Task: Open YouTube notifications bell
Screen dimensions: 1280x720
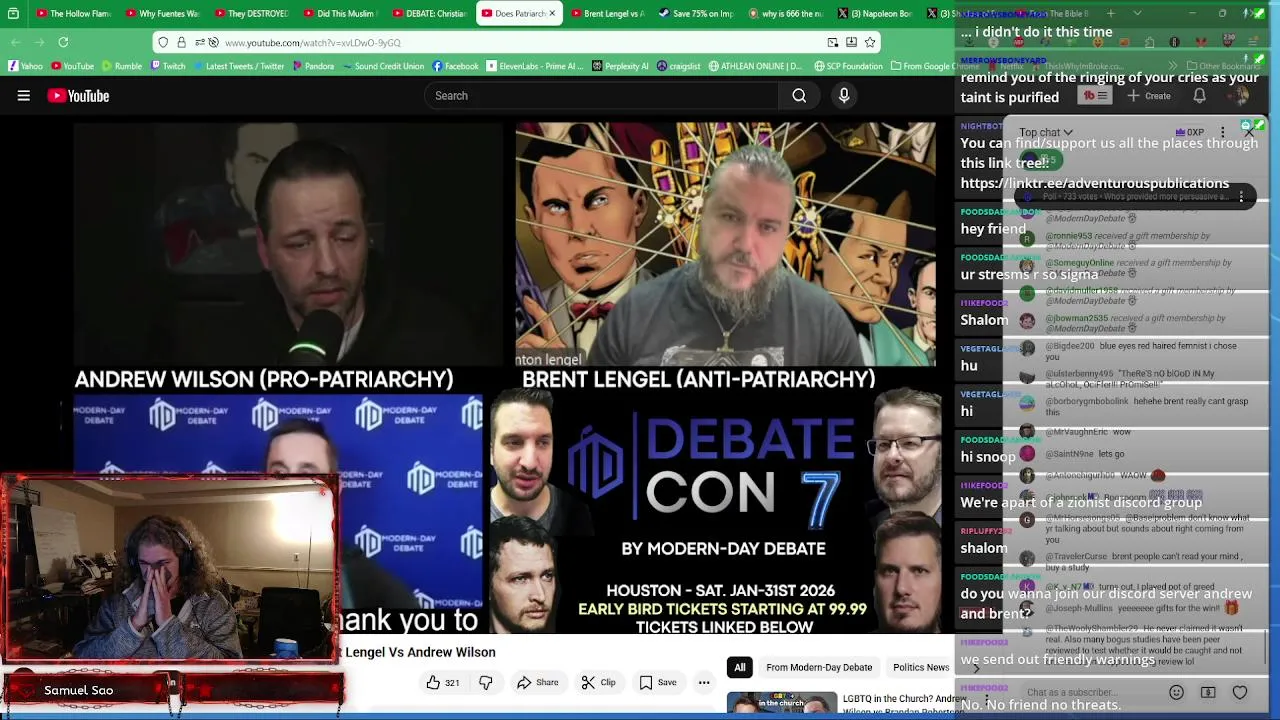Action: click(x=1199, y=96)
